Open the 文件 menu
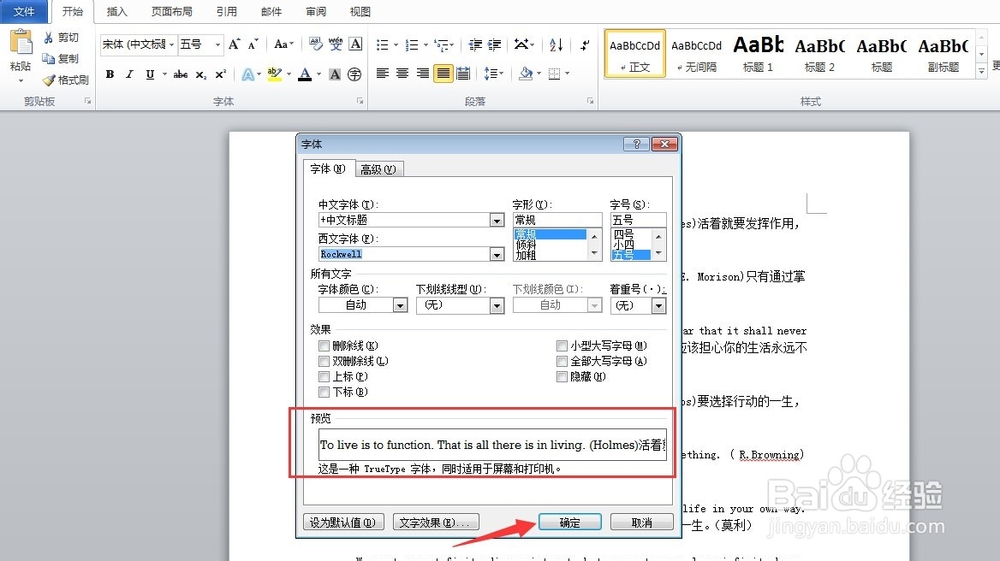This screenshot has width=1000, height=561. coord(24,11)
